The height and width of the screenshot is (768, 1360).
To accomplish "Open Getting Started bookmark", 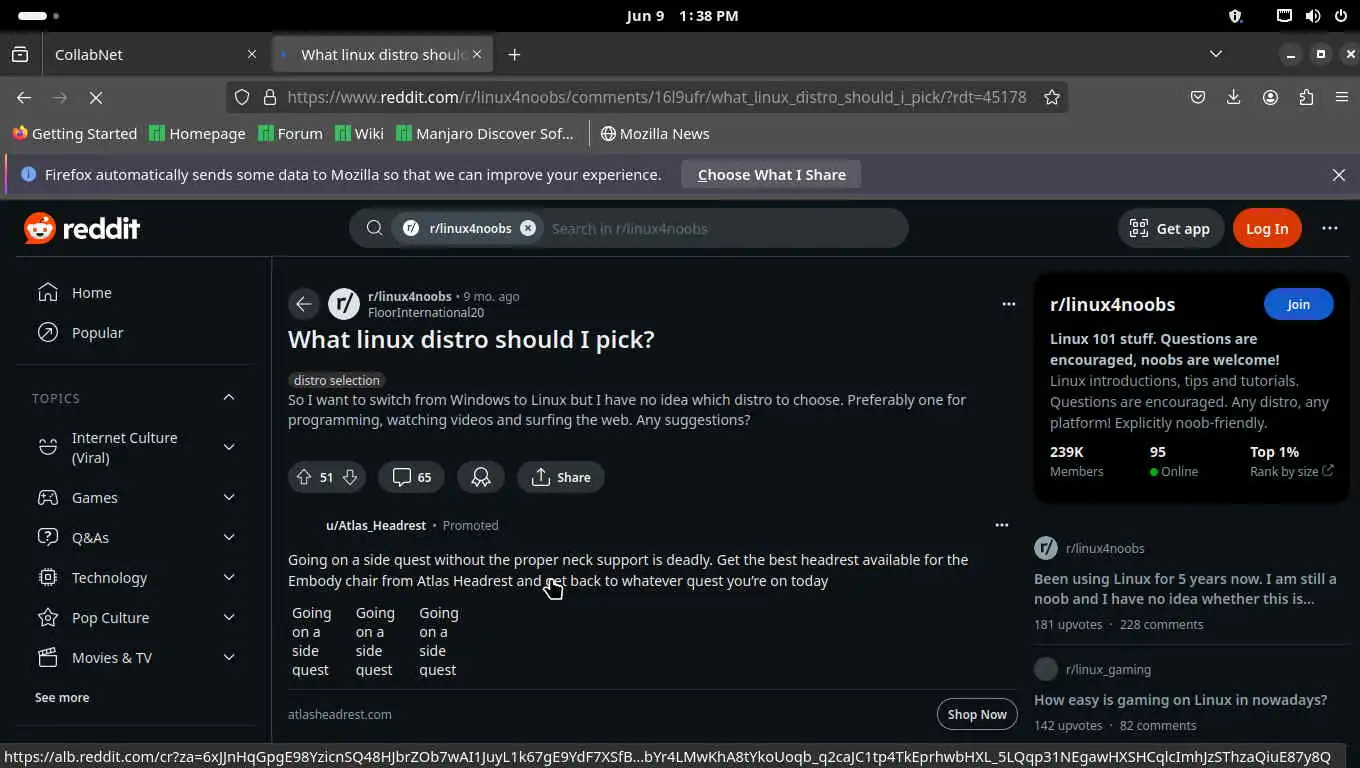I will (x=75, y=133).
